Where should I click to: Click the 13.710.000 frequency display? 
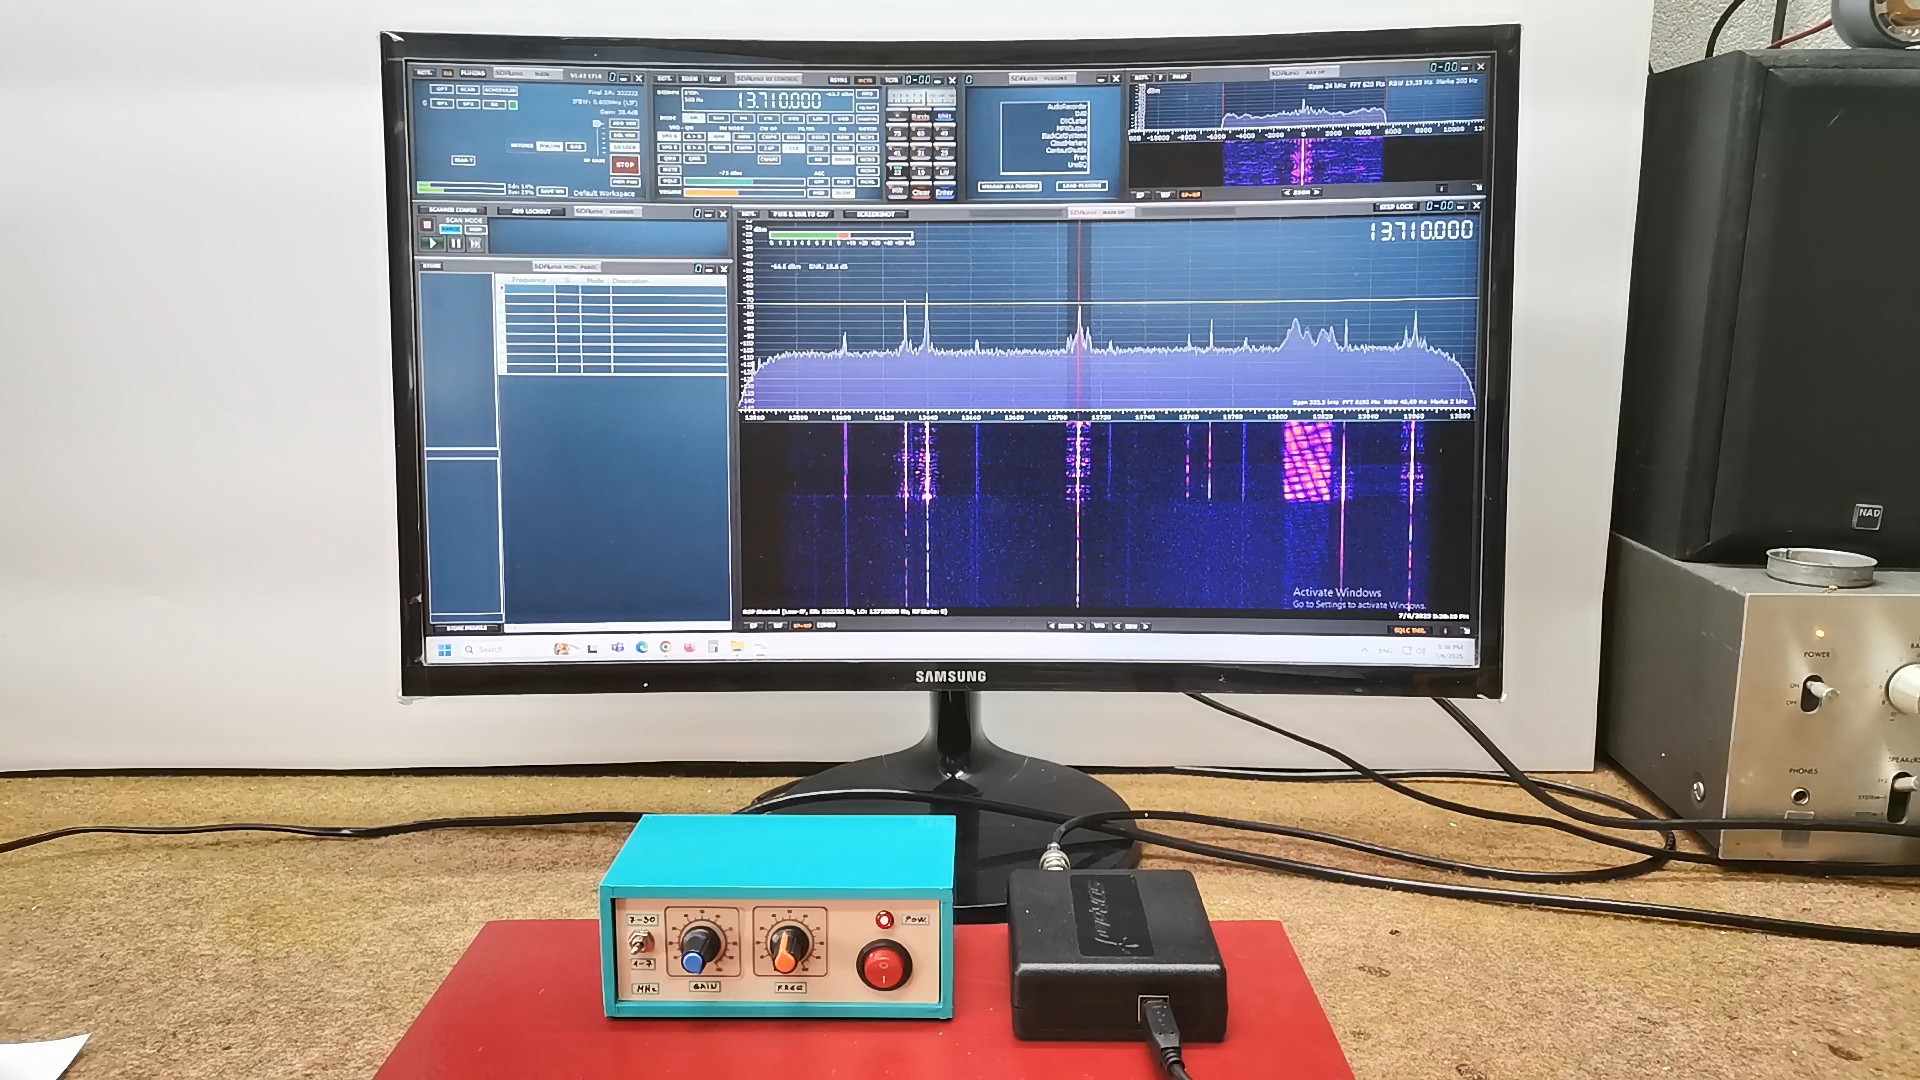(x=779, y=101)
